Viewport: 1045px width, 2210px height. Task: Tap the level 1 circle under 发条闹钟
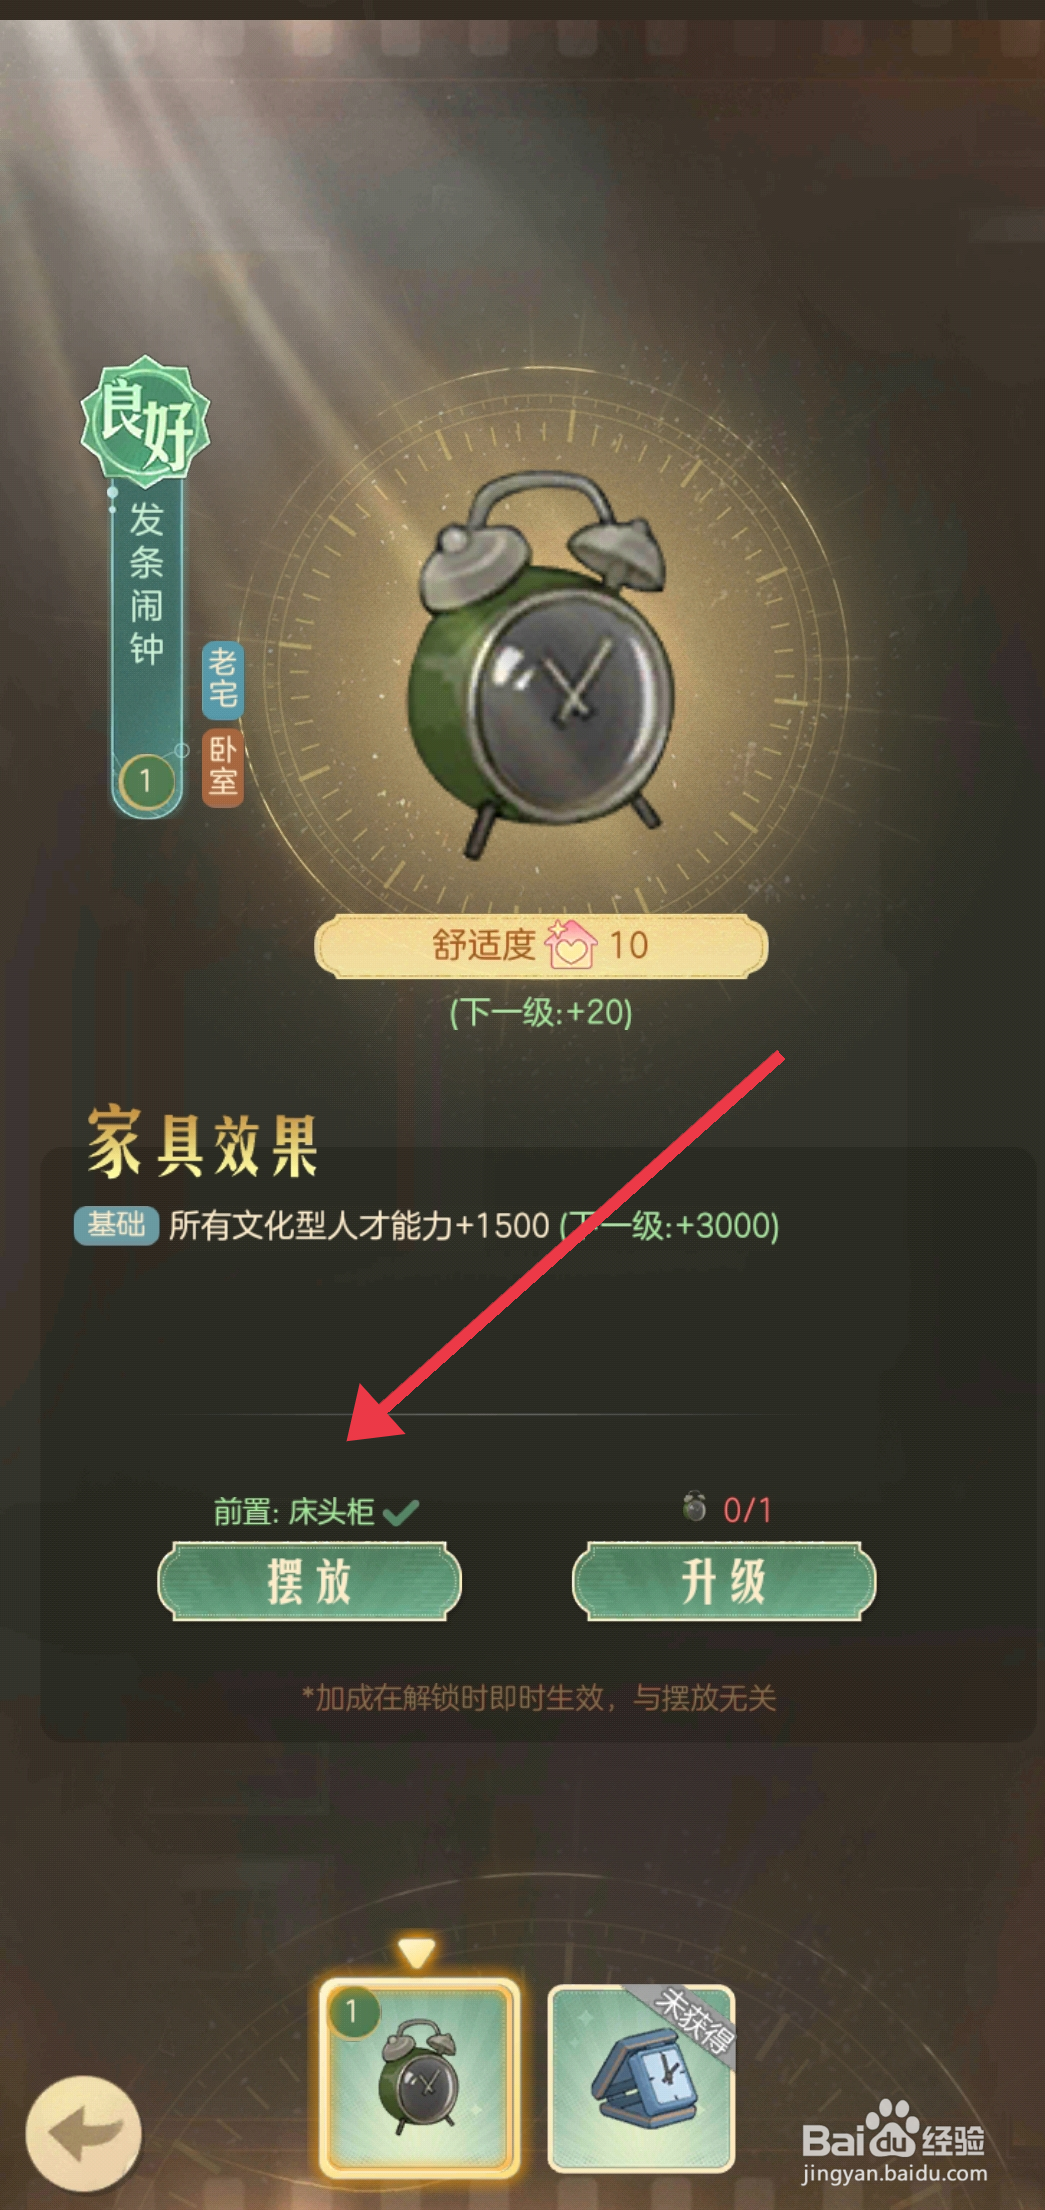(146, 781)
